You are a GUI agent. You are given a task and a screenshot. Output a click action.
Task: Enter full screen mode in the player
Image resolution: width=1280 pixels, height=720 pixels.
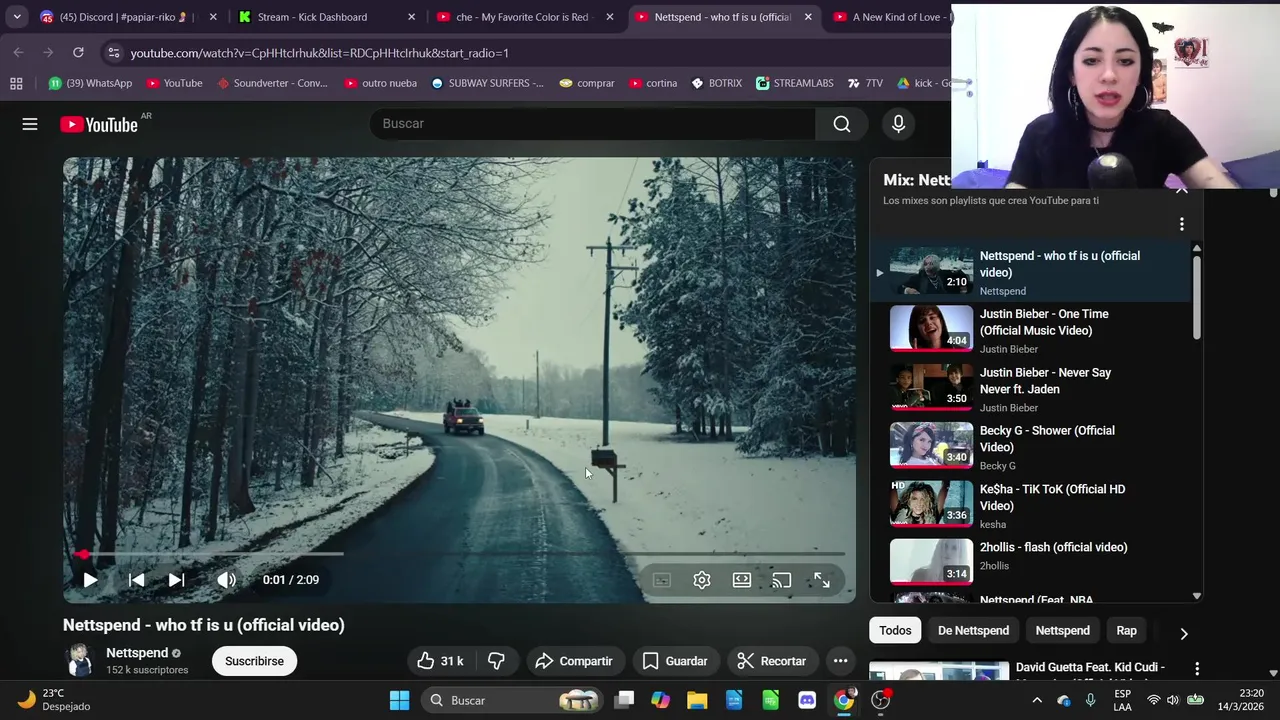tap(822, 580)
